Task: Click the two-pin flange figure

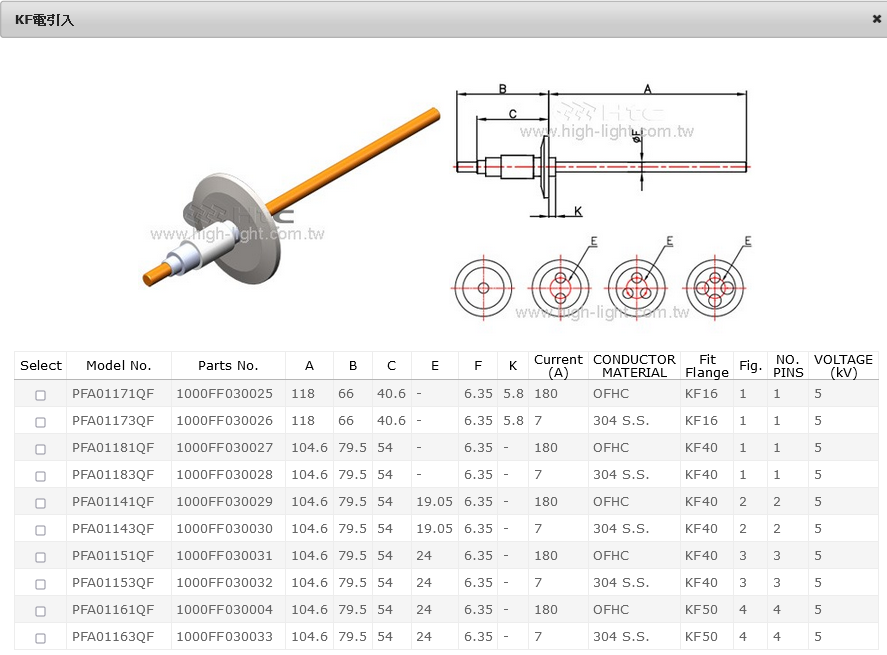Action: tap(560, 288)
